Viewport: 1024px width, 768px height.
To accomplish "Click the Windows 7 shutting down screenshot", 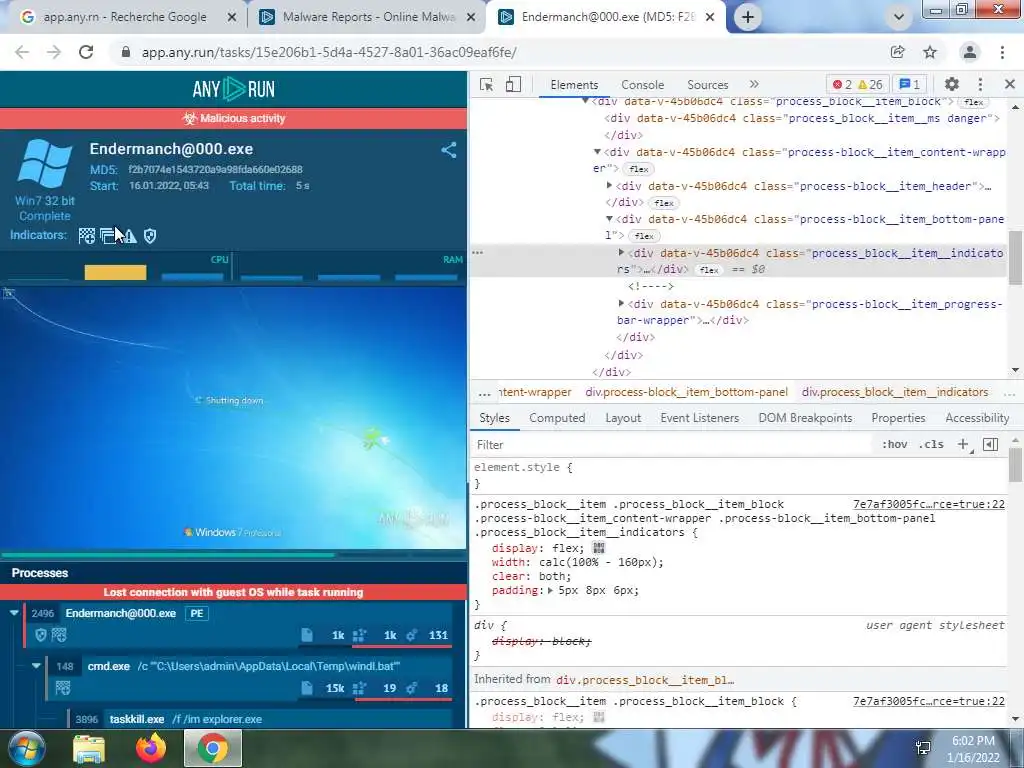I will click(x=233, y=417).
